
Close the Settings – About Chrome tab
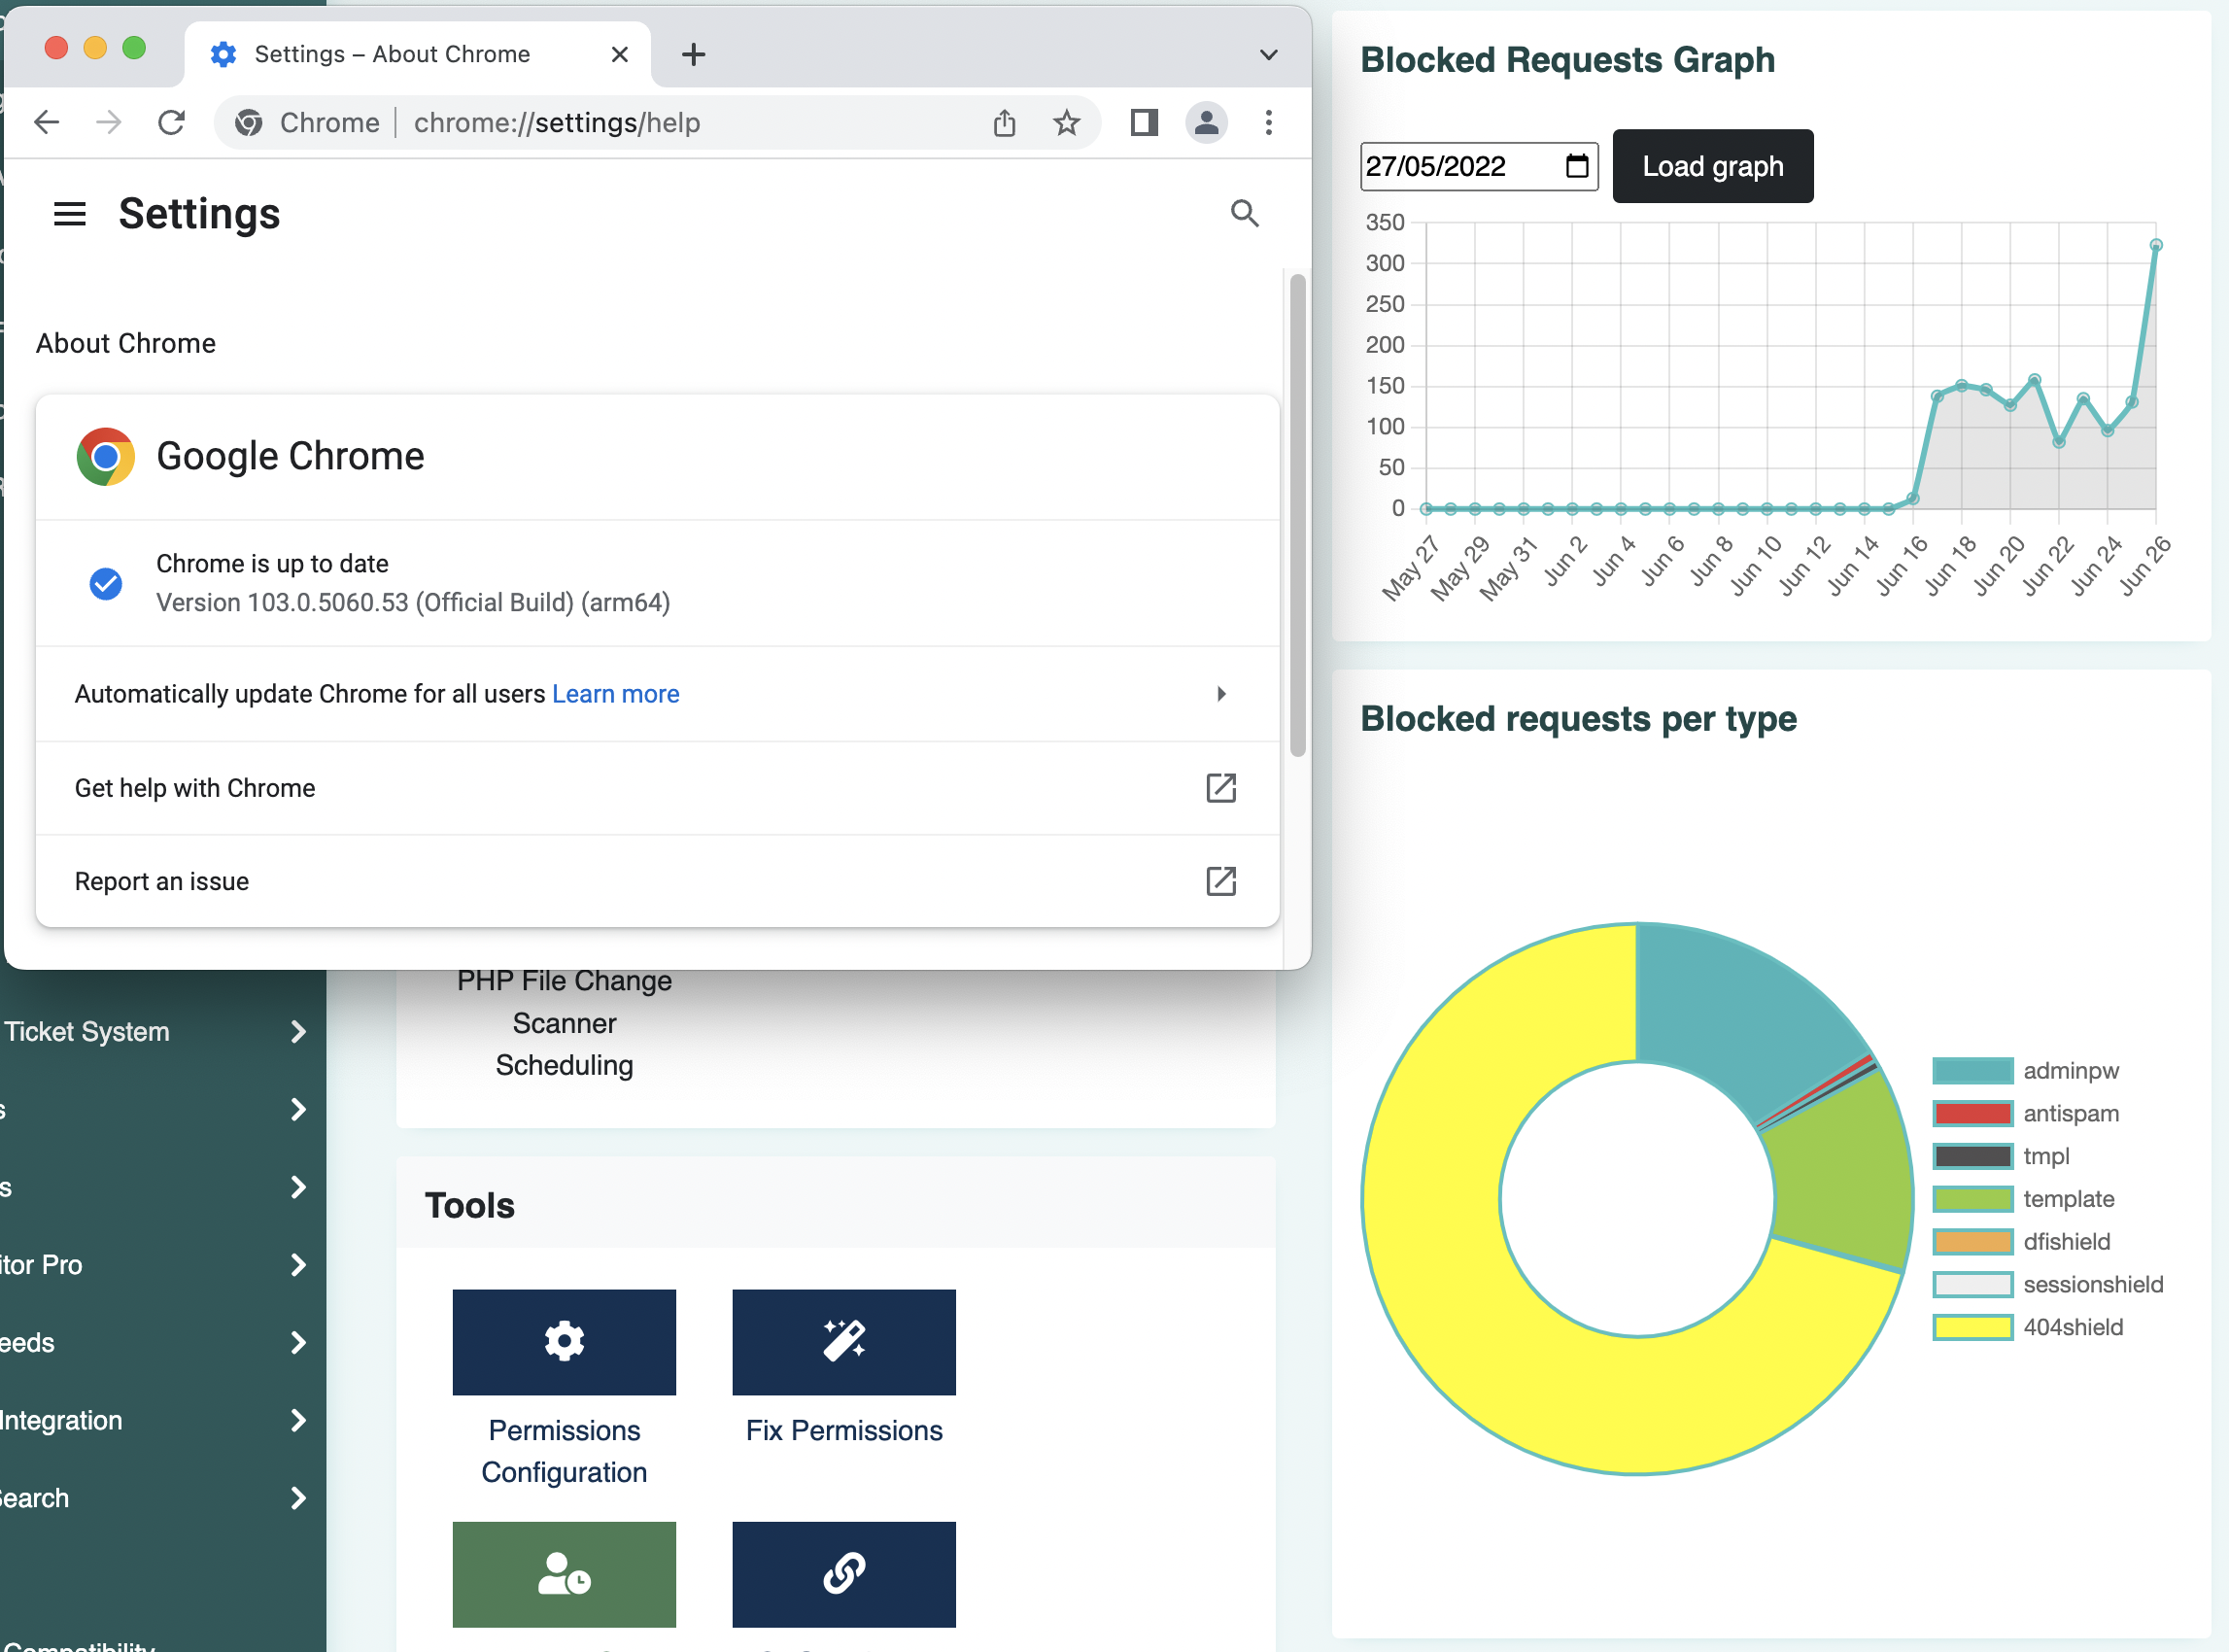click(x=619, y=54)
